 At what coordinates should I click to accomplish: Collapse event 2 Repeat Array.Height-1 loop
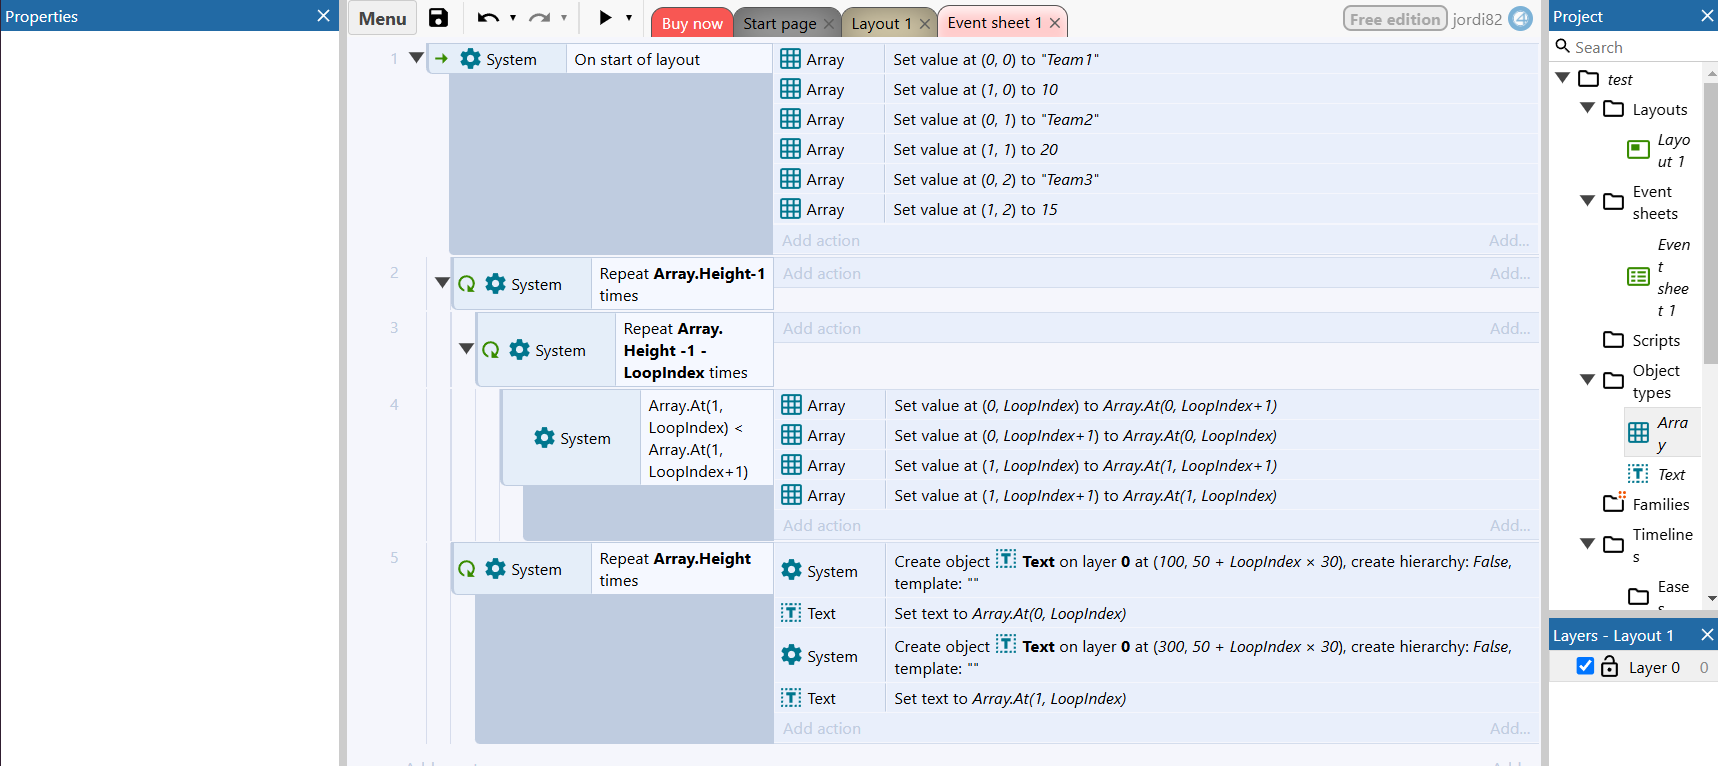point(442,283)
